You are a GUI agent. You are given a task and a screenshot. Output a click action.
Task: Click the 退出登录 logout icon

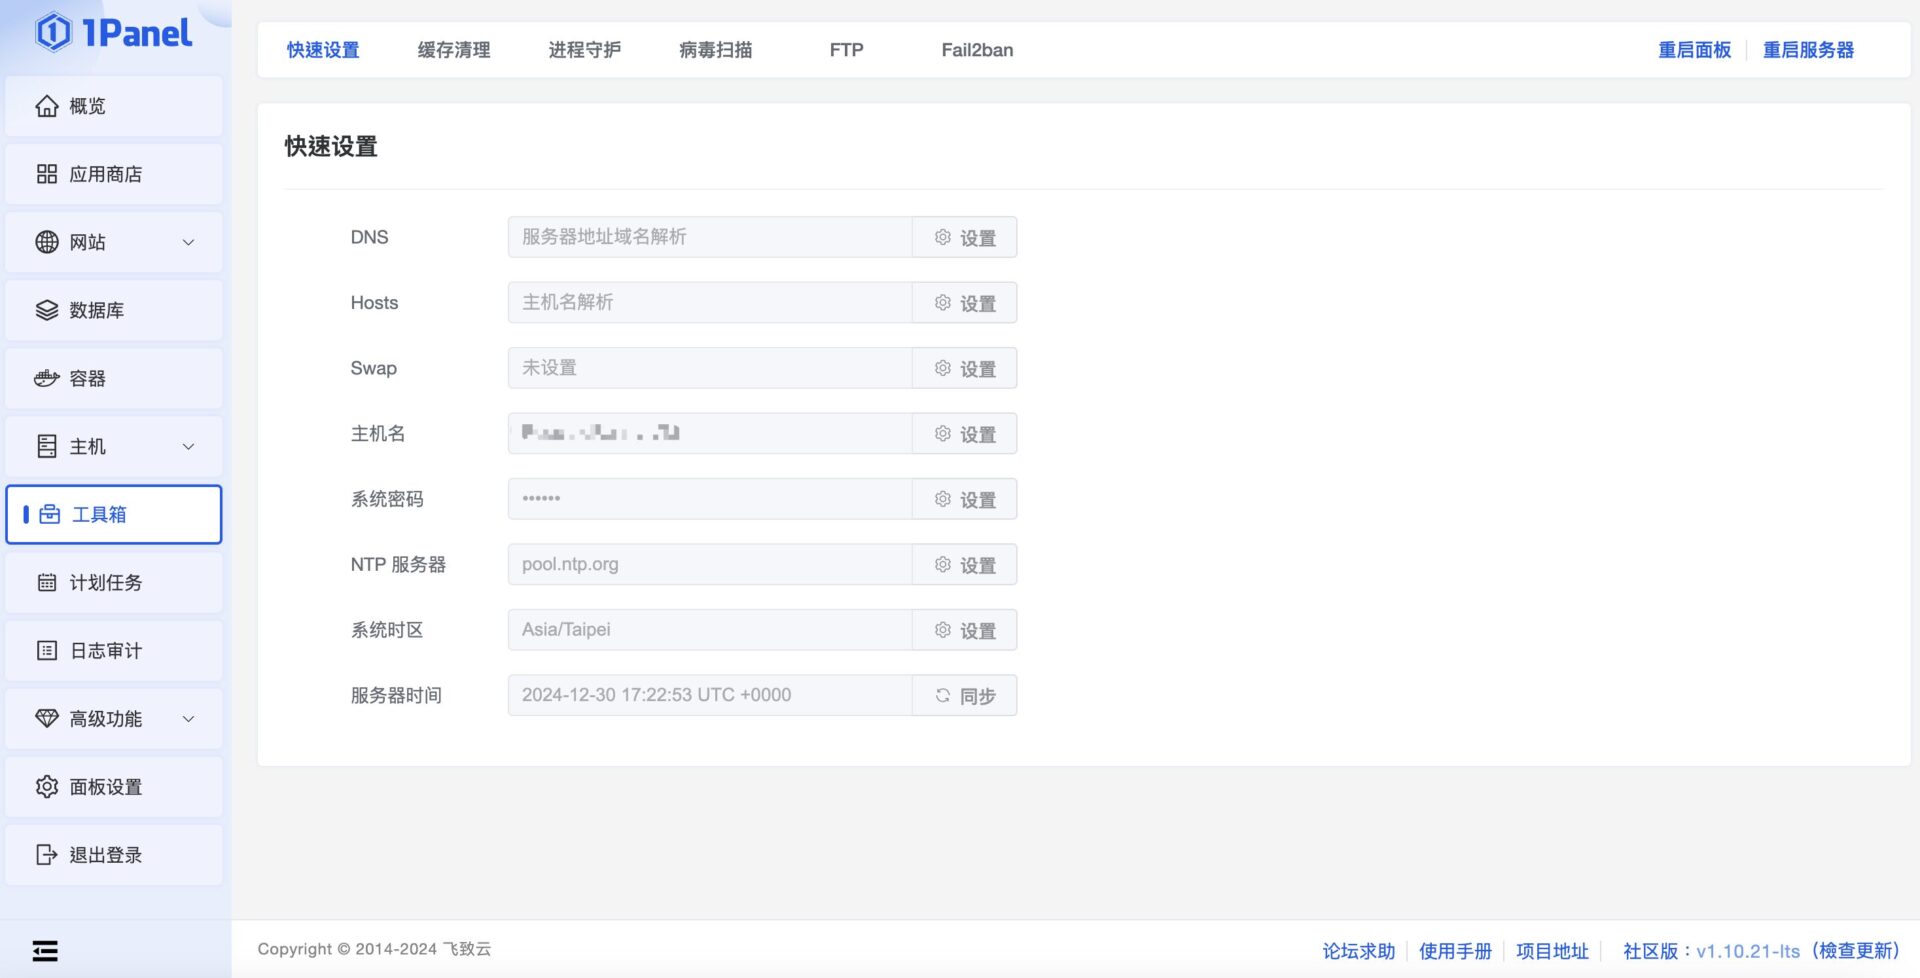tap(47, 854)
